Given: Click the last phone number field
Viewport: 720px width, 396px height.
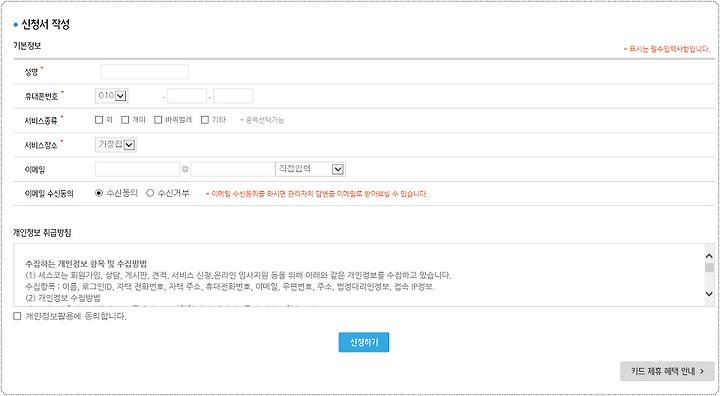Looking at the screenshot, I should (233, 96).
